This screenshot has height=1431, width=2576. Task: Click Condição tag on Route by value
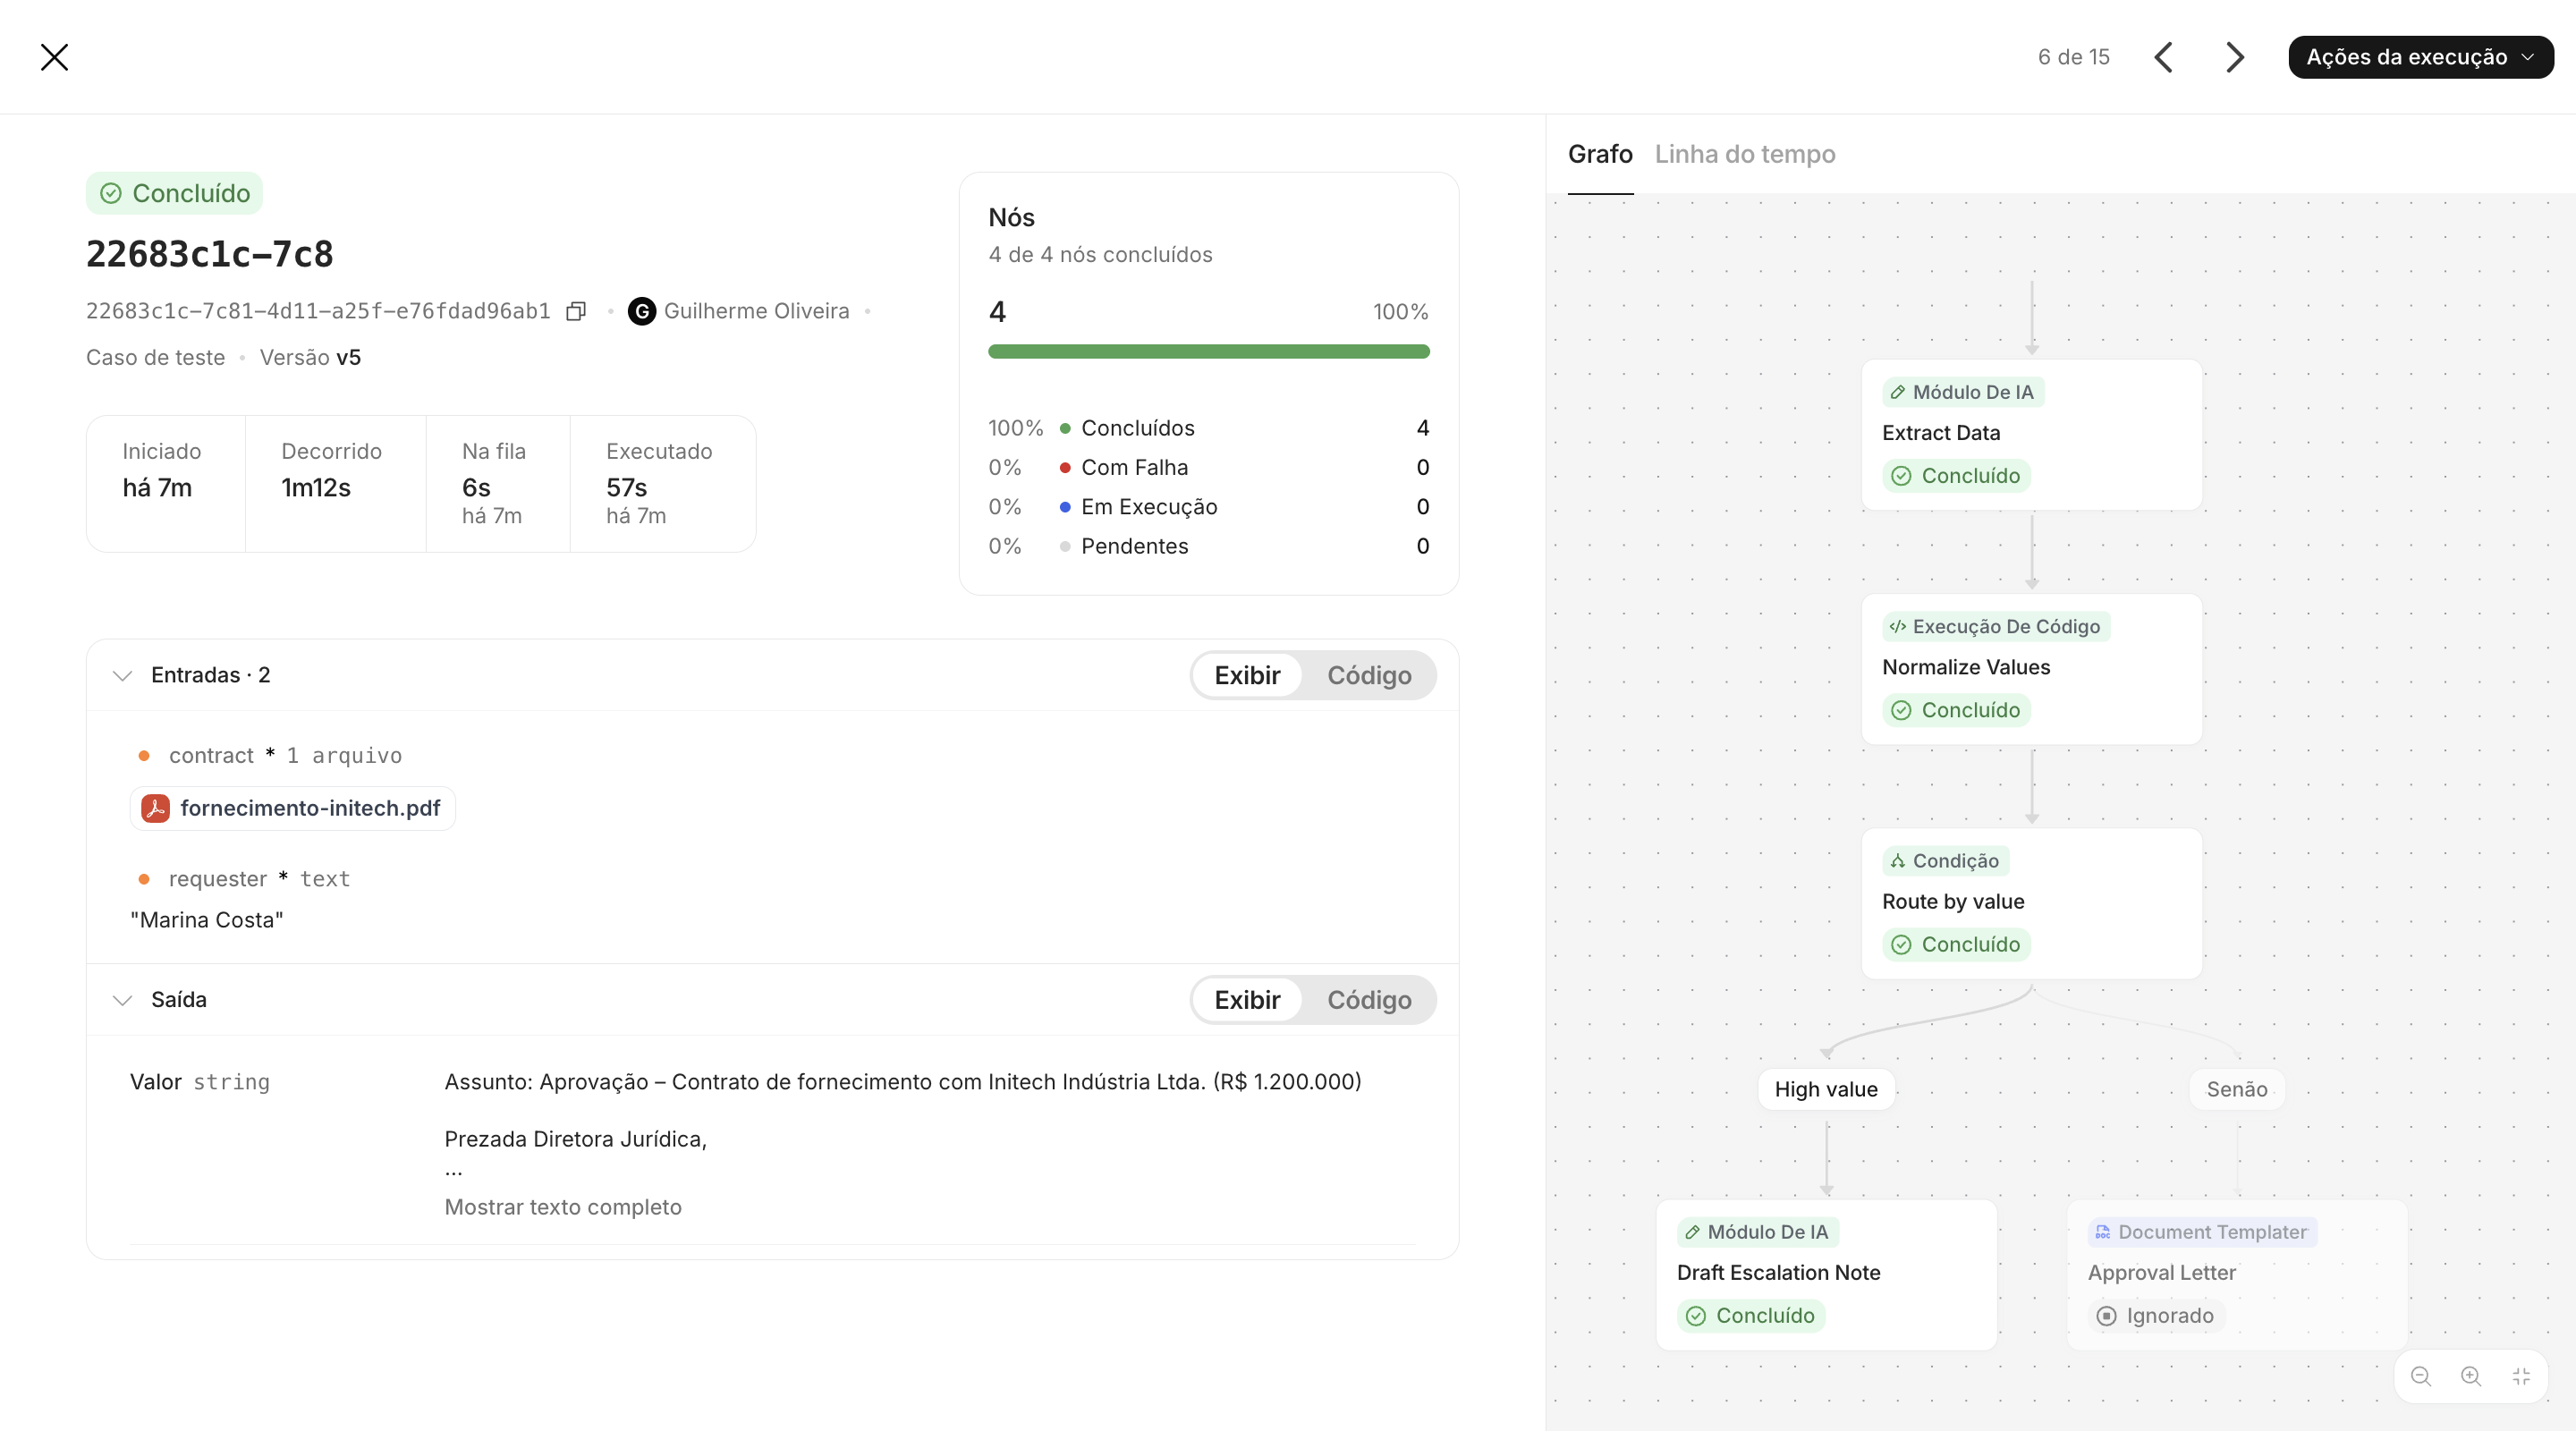pos(1945,861)
